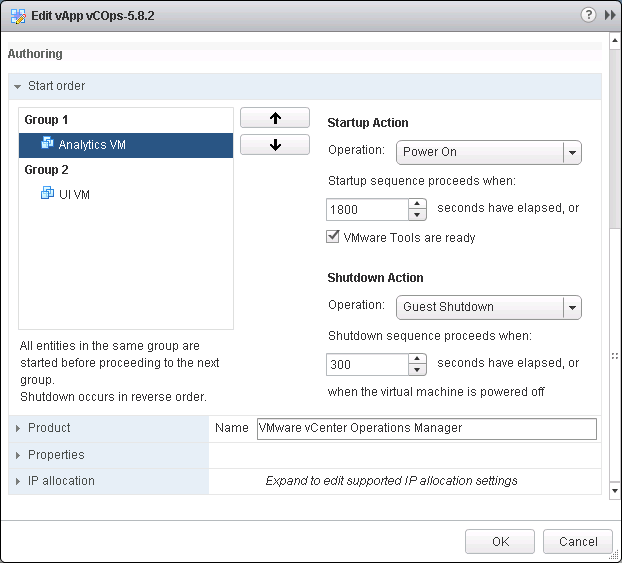
Task: Click the Analytics VM icon
Action: pos(47,144)
